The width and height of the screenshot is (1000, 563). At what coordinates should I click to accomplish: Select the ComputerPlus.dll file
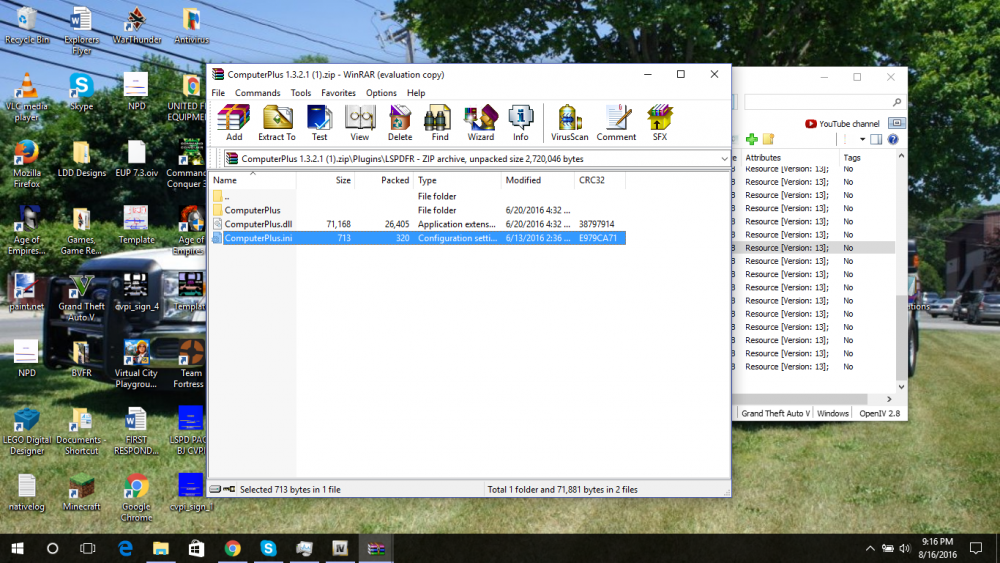click(418, 224)
